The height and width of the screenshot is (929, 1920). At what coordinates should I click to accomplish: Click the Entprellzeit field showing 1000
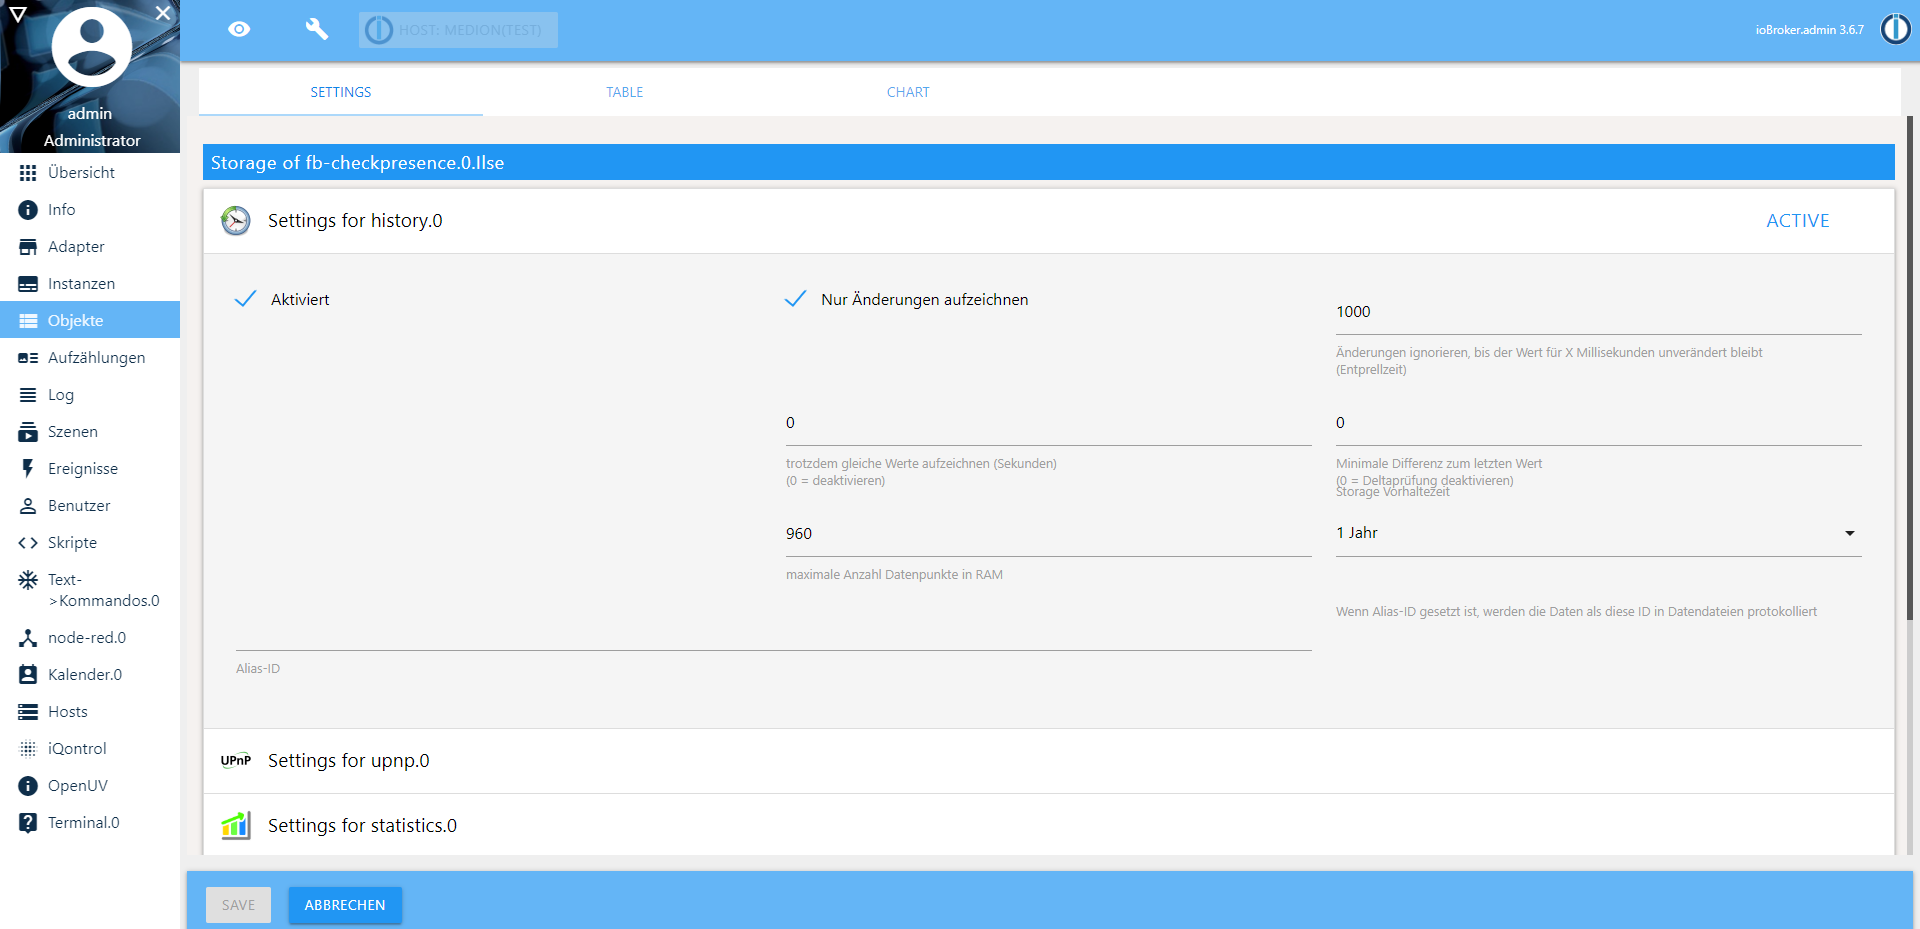pyautogui.click(x=1598, y=312)
